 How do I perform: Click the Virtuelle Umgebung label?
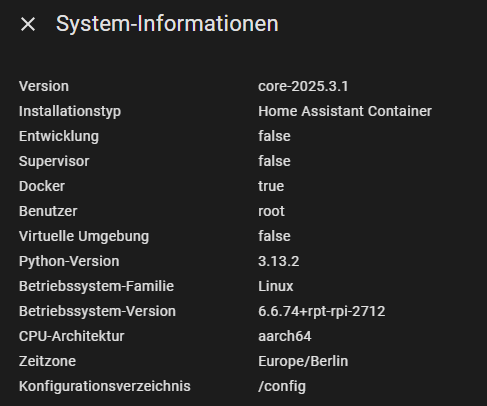tap(84, 237)
